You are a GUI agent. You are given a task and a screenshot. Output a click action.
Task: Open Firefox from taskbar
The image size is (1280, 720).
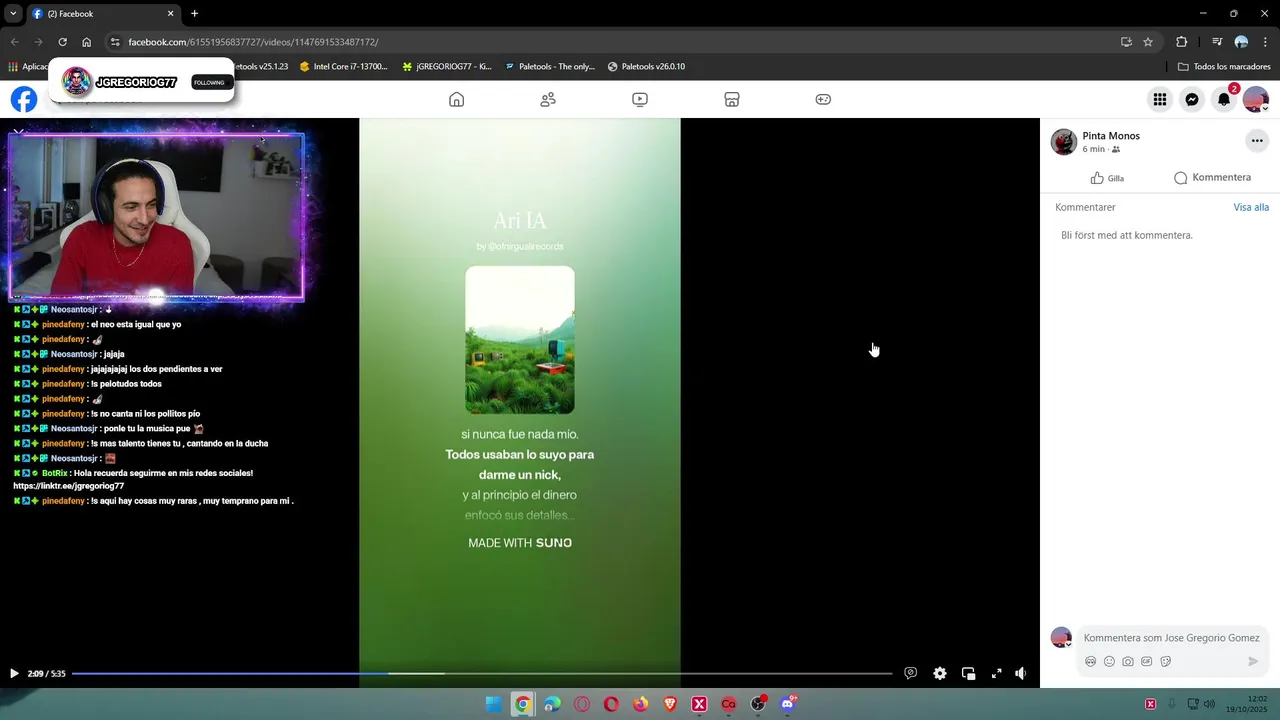640,704
